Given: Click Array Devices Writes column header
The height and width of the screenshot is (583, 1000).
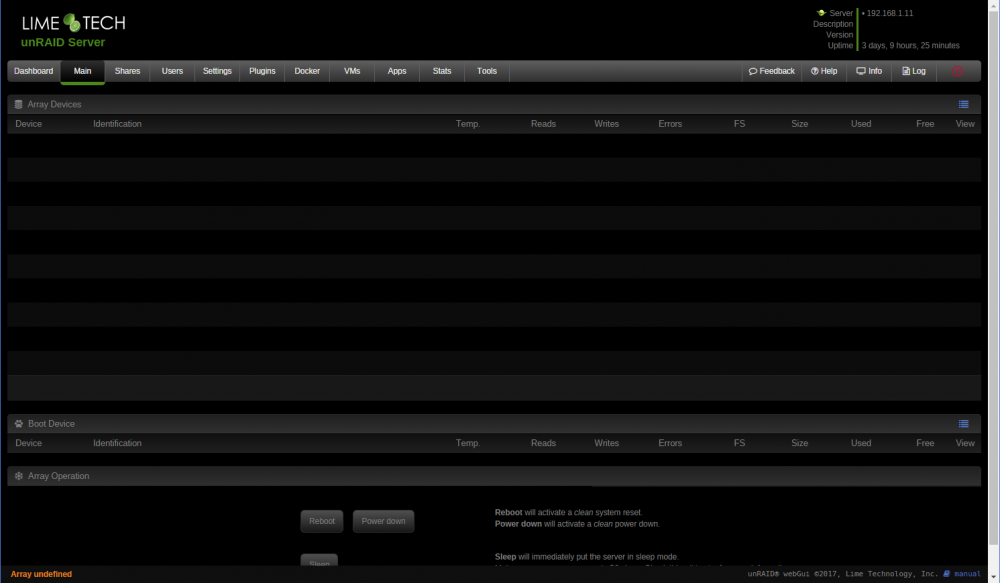Looking at the screenshot, I should (607, 124).
